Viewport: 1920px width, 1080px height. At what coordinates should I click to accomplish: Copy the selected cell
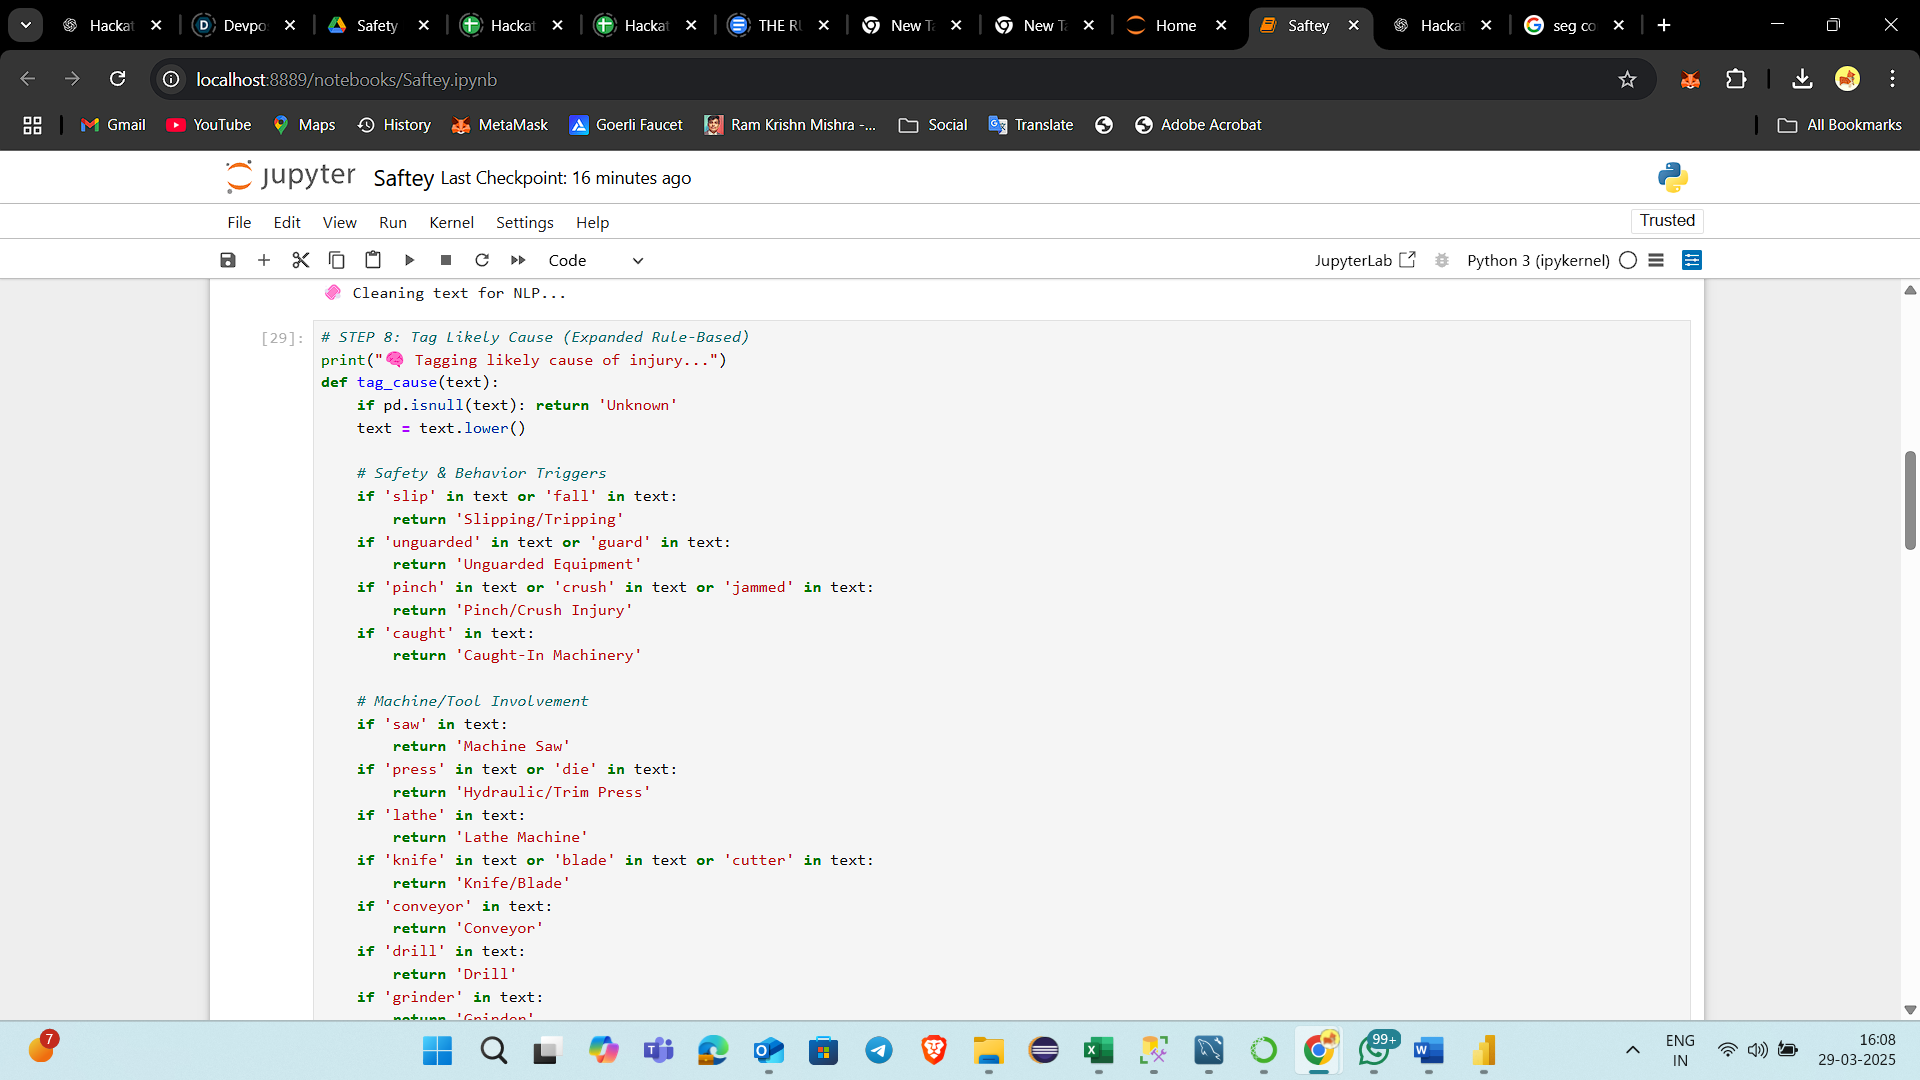337,260
